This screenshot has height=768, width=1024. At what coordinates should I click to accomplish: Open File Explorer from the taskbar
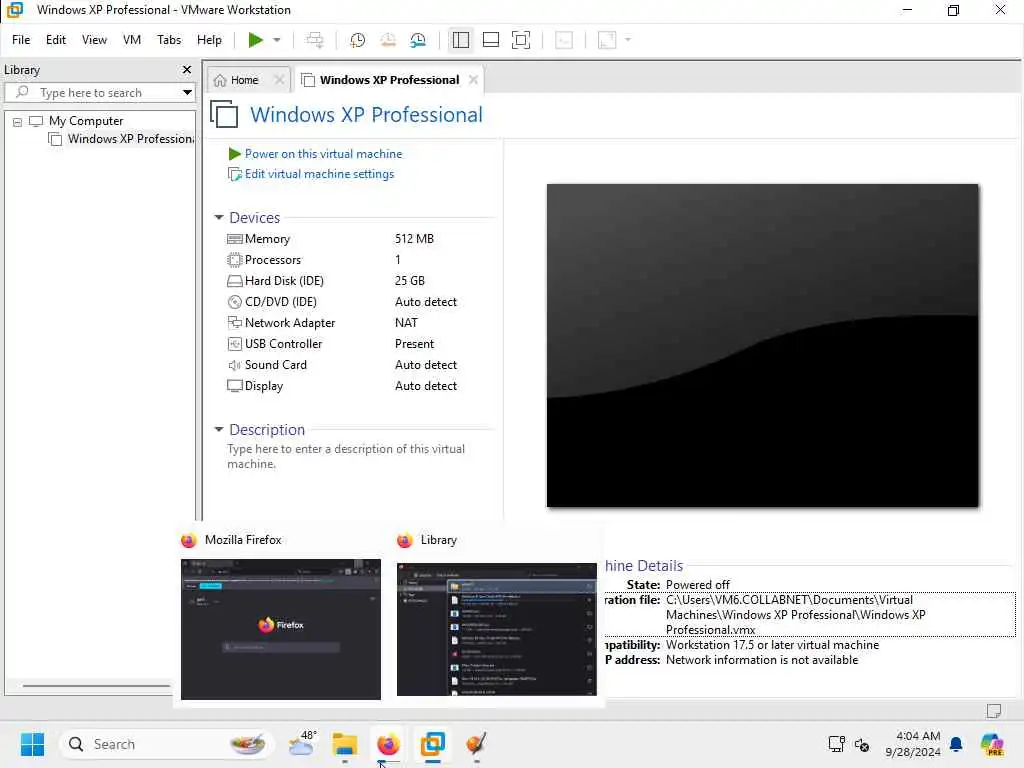[344, 744]
